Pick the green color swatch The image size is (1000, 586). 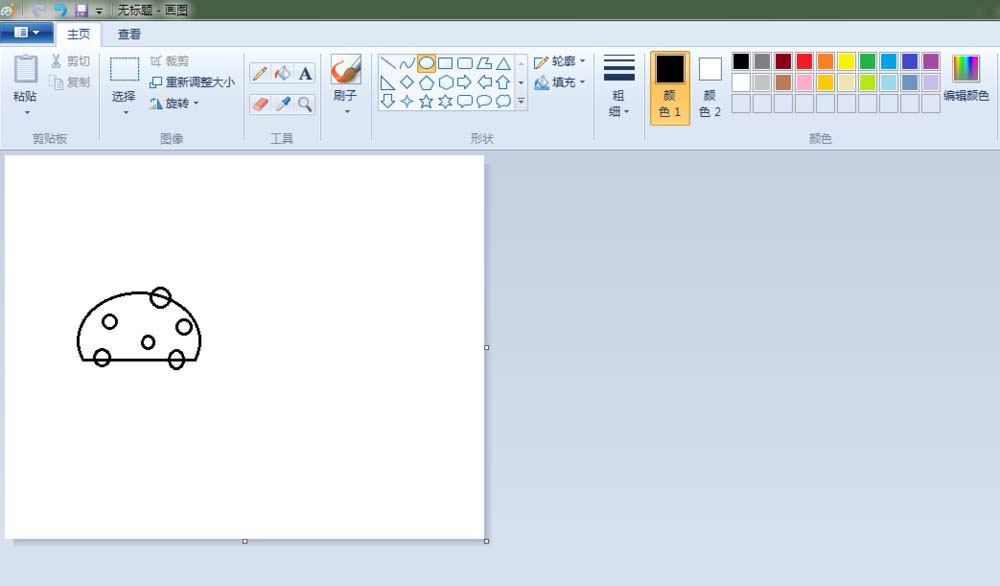(x=867, y=61)
